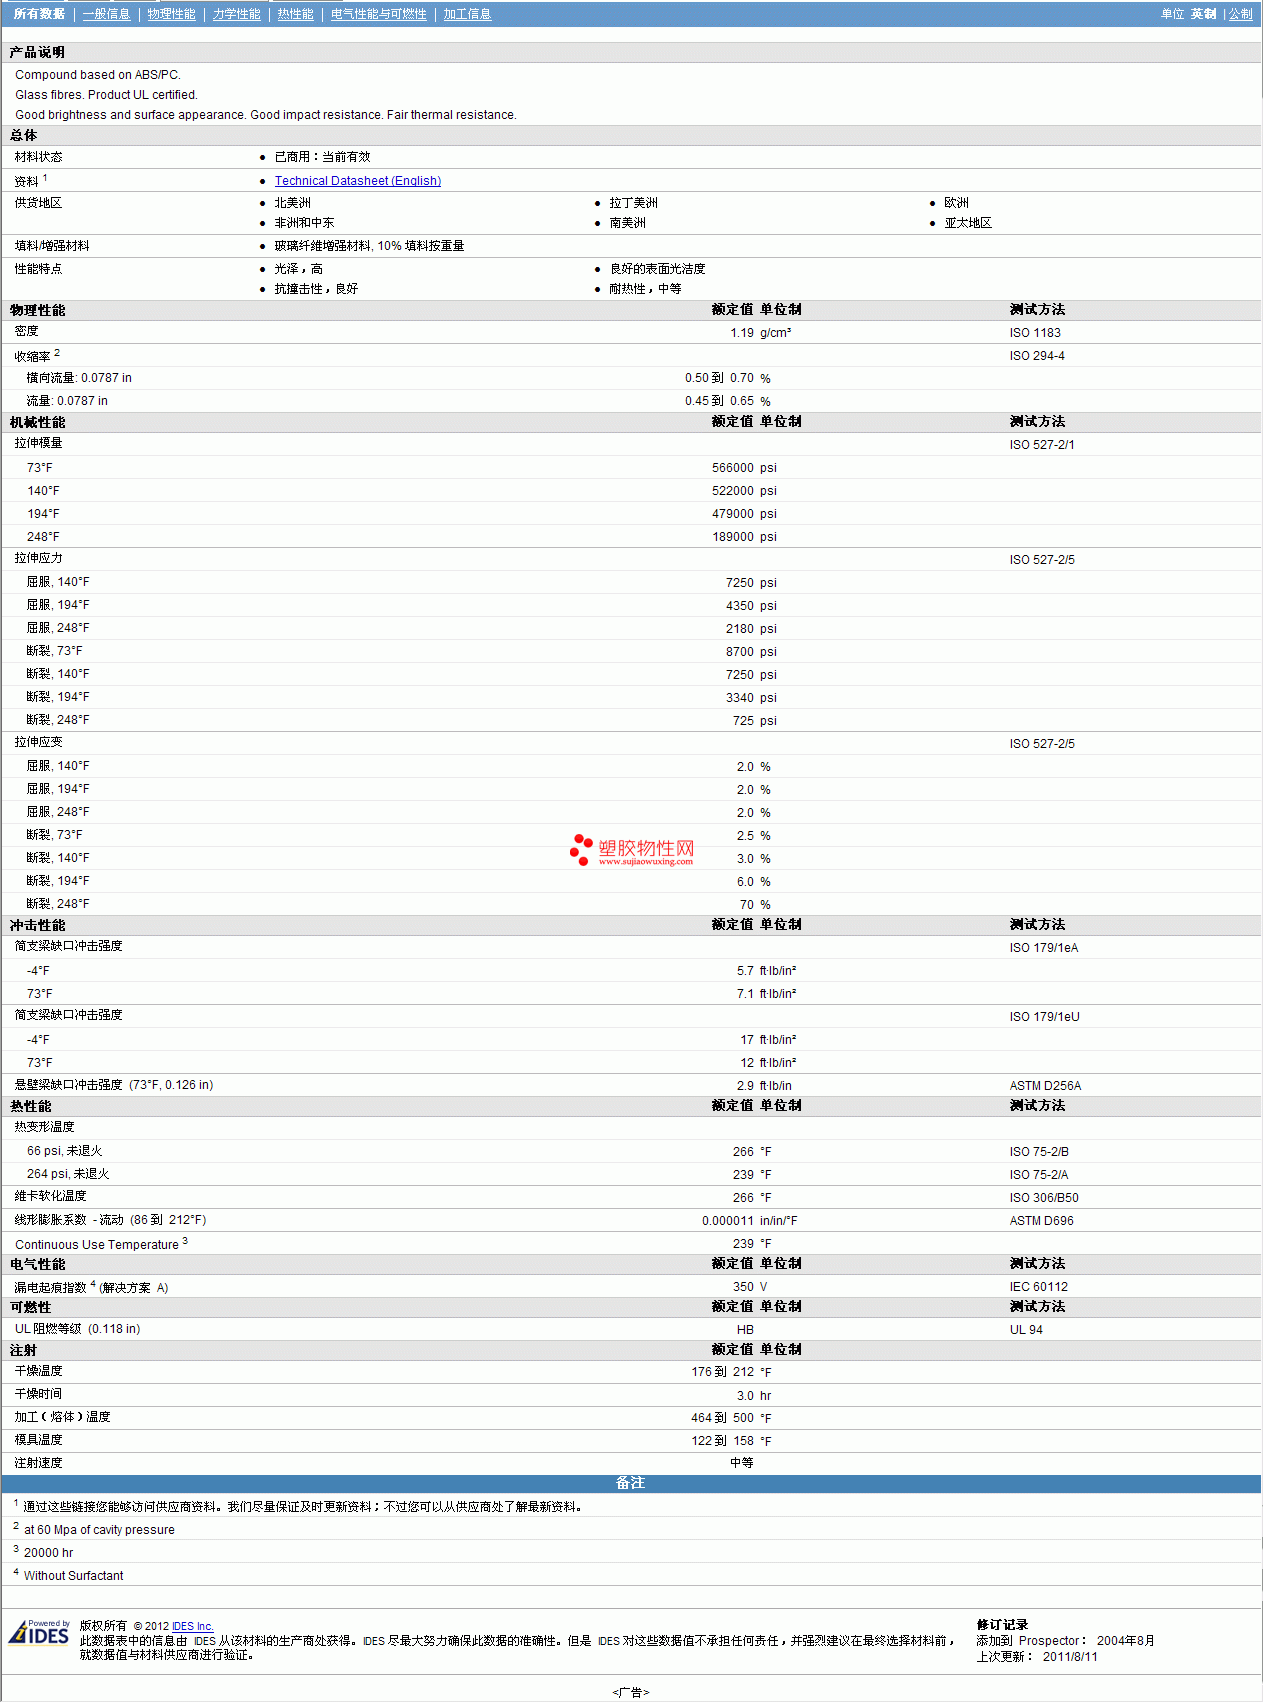The height and width of the screenshot is (1702, 1263).
Task: Select ISO 306/B50 test method
Action: (x=1044, y=1198)
